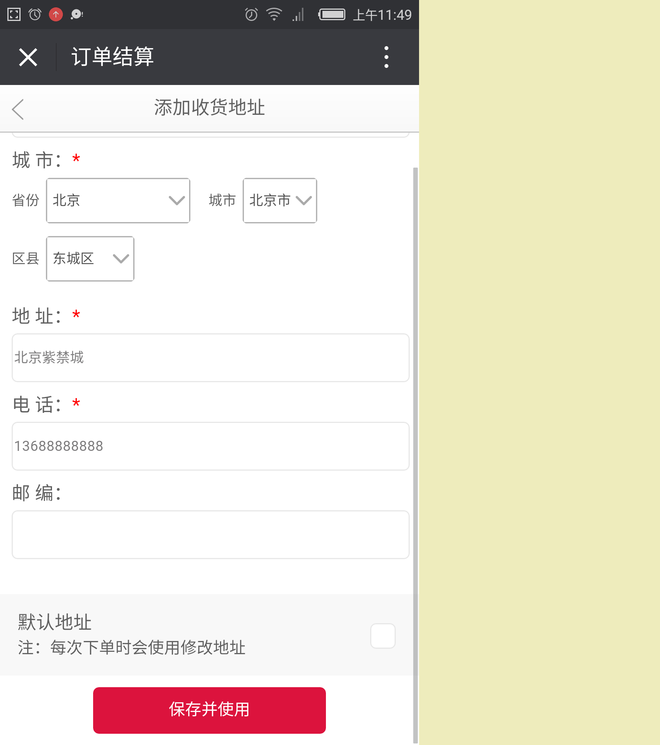Screen dimensions: 660x745
Task: Tap the 邮 编 label
Action: pos(37,492)
